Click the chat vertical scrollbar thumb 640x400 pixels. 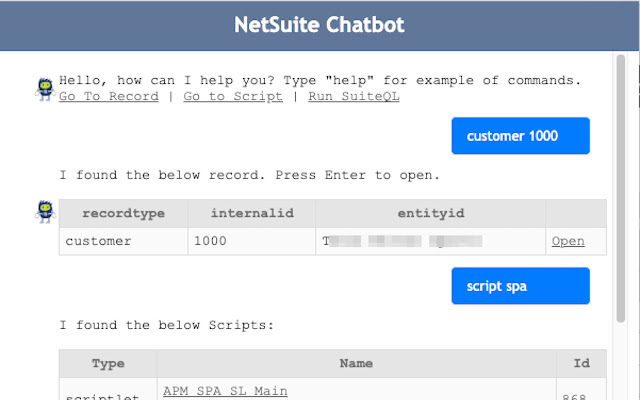(x=621, y=188)
